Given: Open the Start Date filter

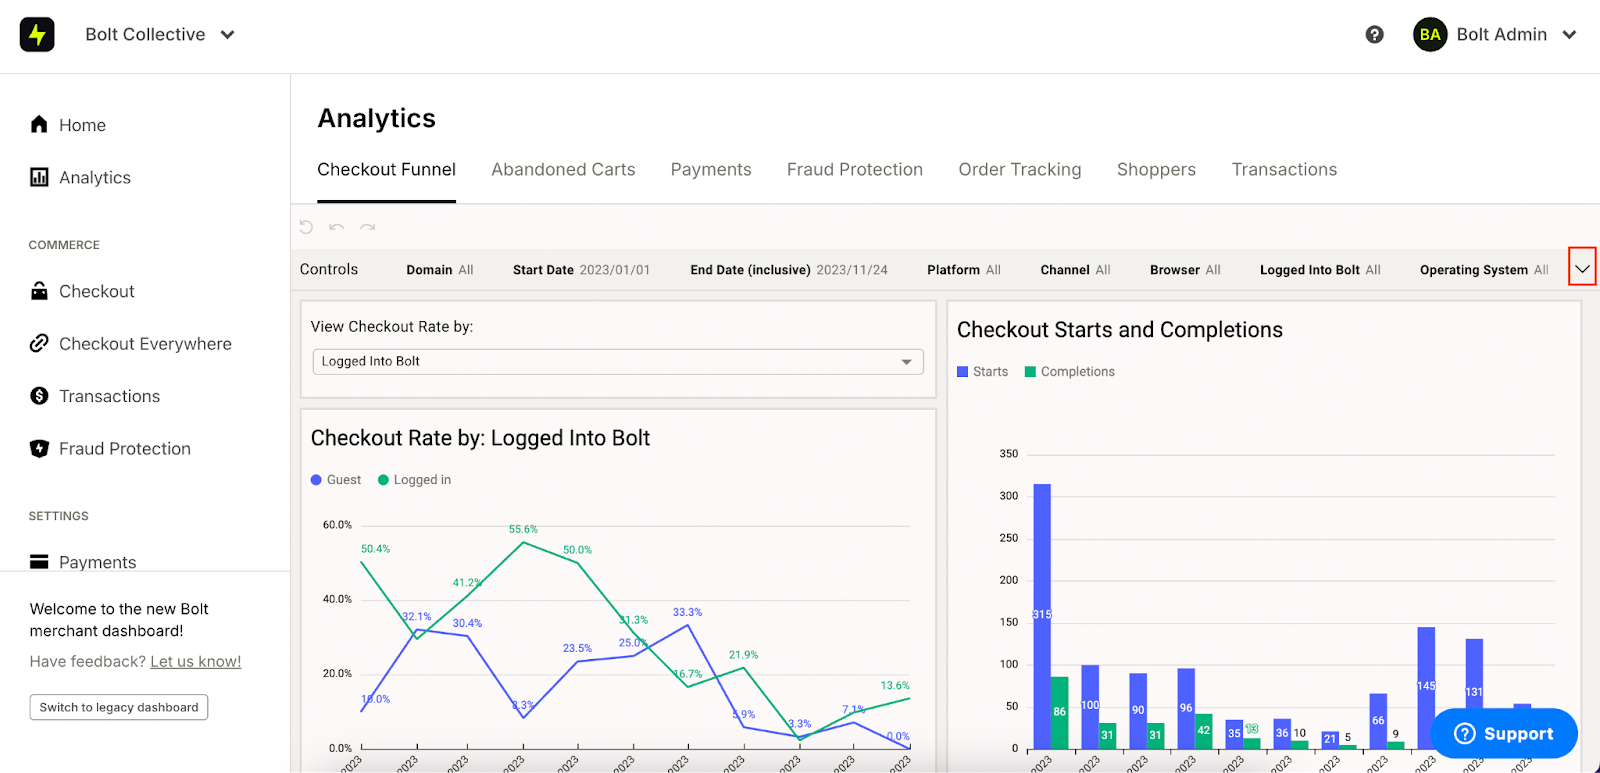Looking at the screenshot, I should (581, 270).
